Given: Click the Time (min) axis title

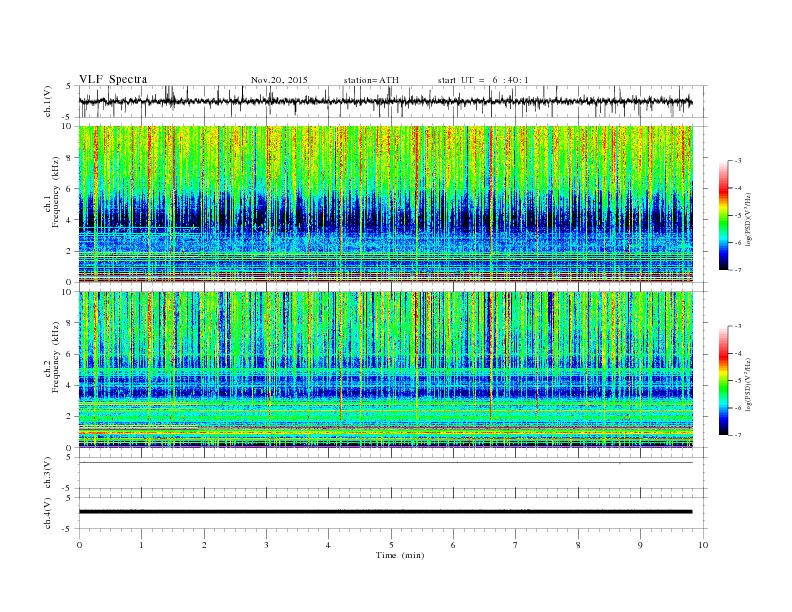Looking at the screenshot, I should click(400, 555).
